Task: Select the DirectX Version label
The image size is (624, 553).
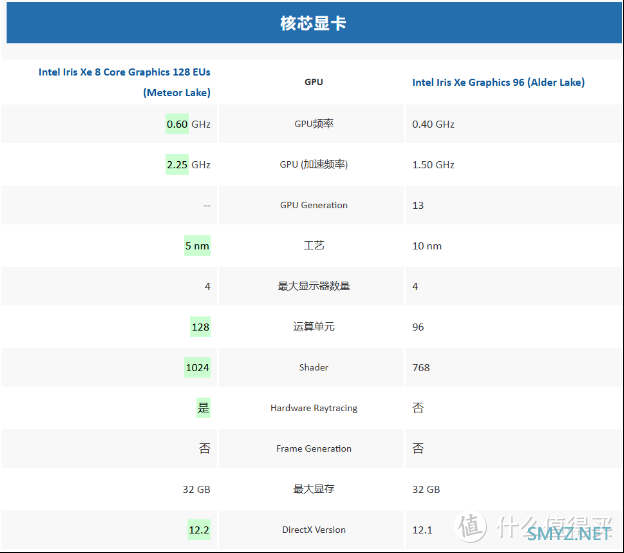Action: 314,530
